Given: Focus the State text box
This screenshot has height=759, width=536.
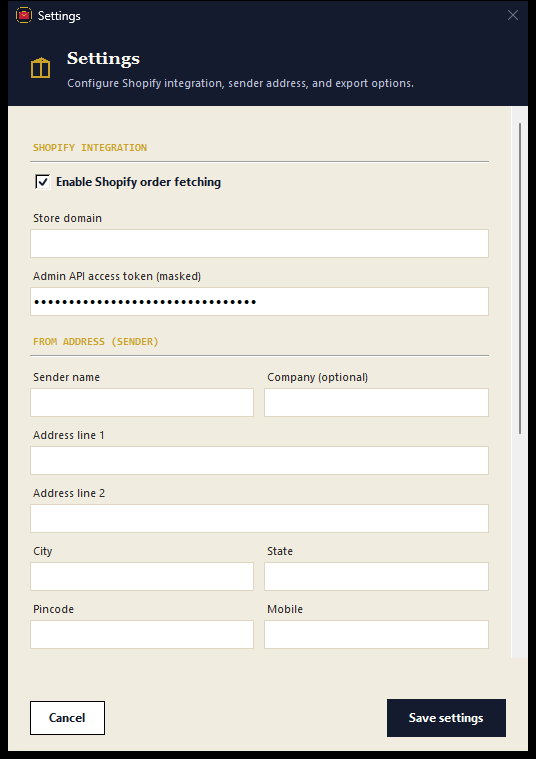Looking at the screenshot, I should click(376, 577).
